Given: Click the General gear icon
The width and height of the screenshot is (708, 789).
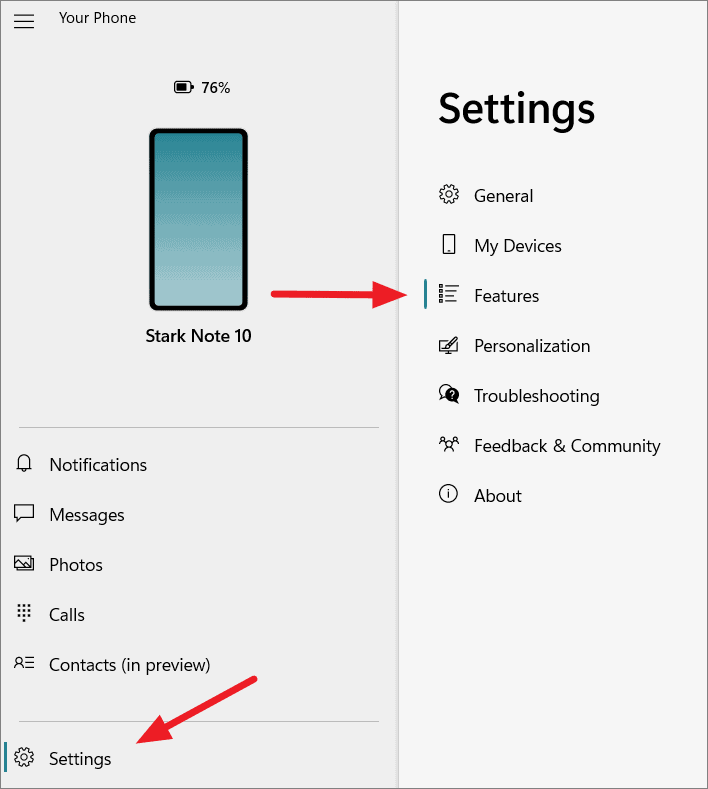Looking at the screenshot, I should click(448, 194).
